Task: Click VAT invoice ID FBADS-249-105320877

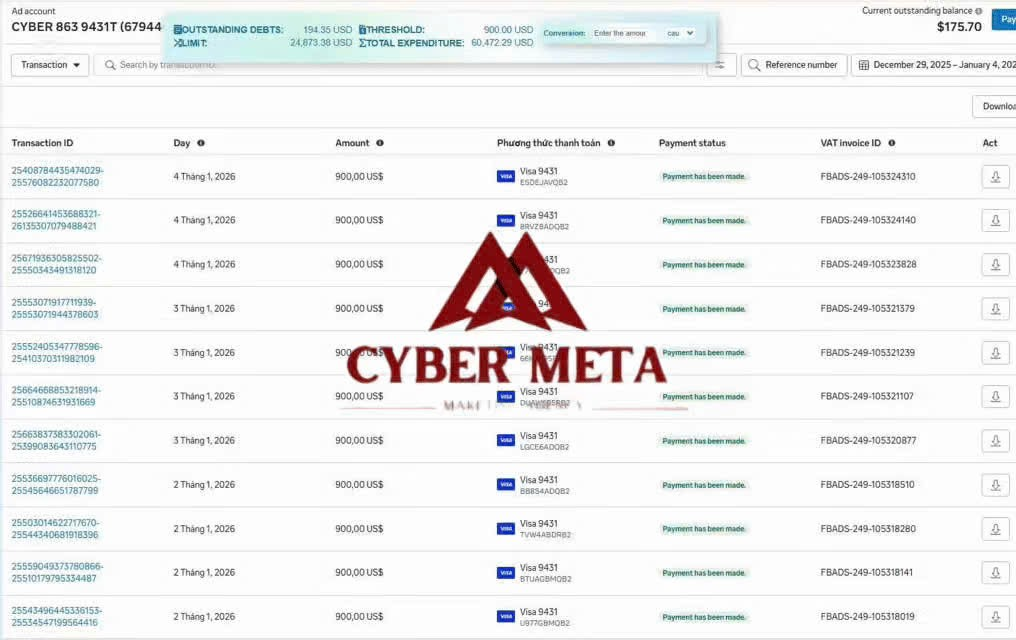Action: click(x=868, y=440)
